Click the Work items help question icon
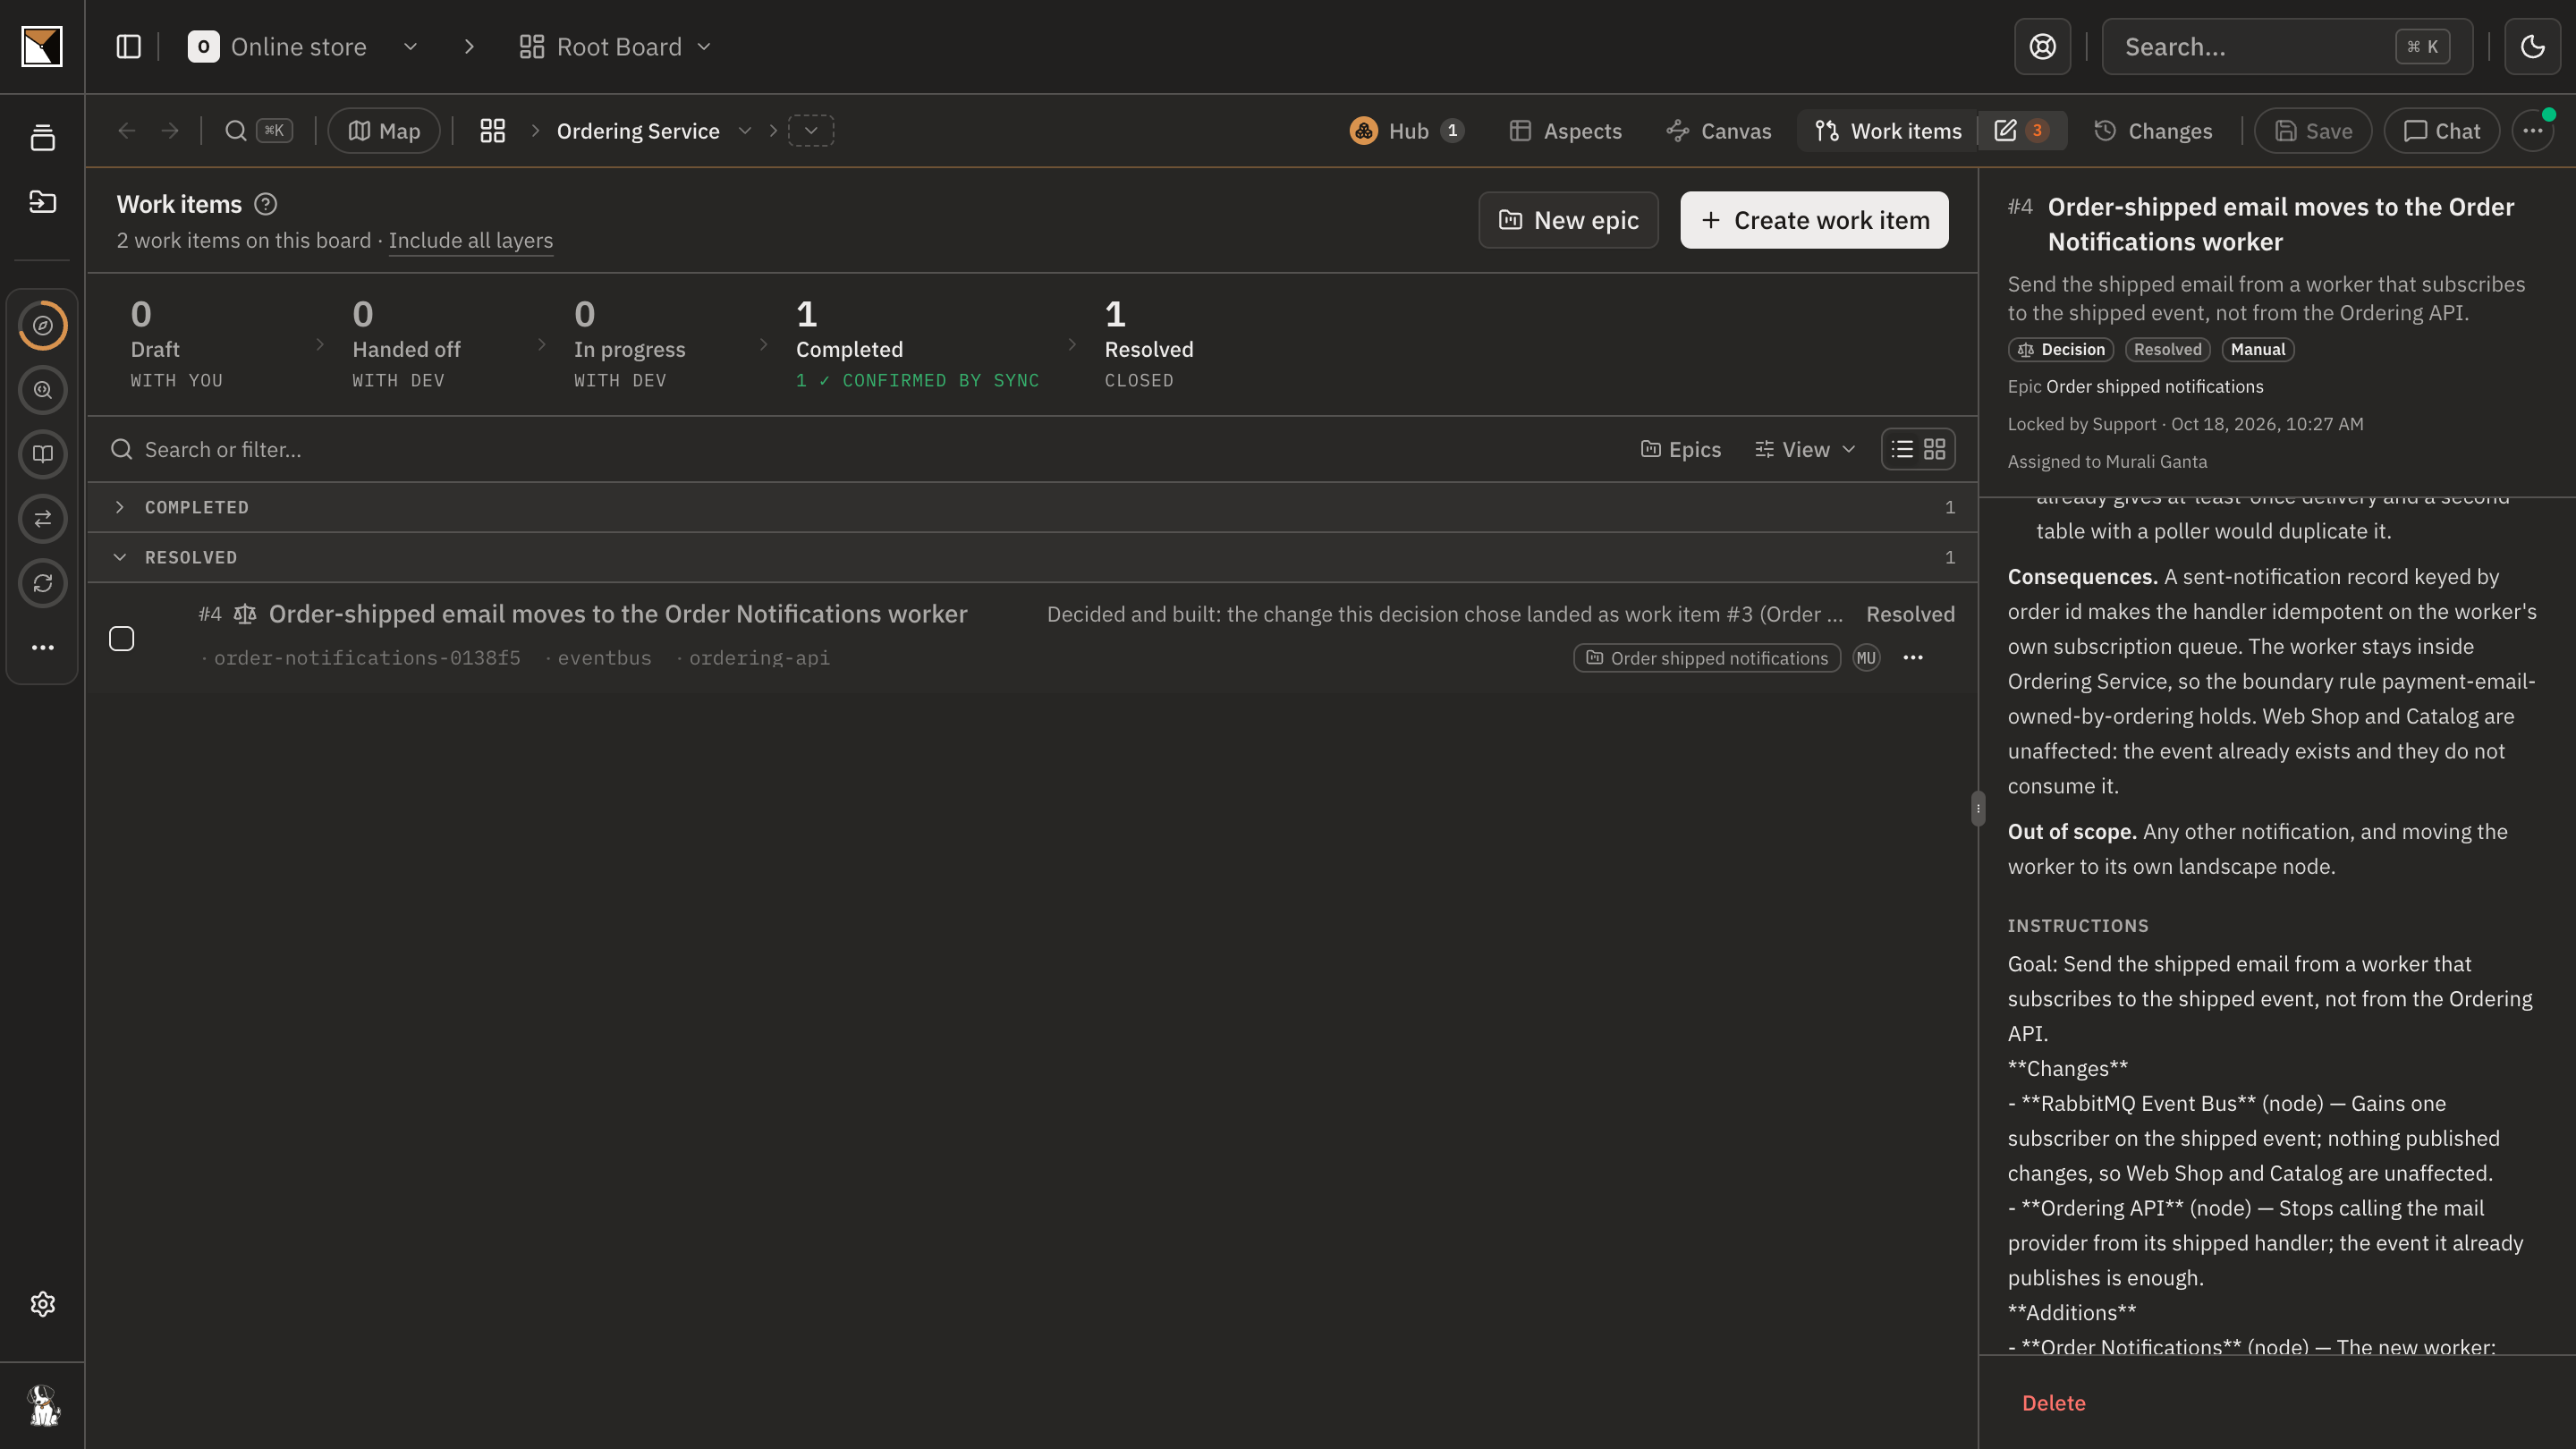2576x1449 pixels. [265, 204]
